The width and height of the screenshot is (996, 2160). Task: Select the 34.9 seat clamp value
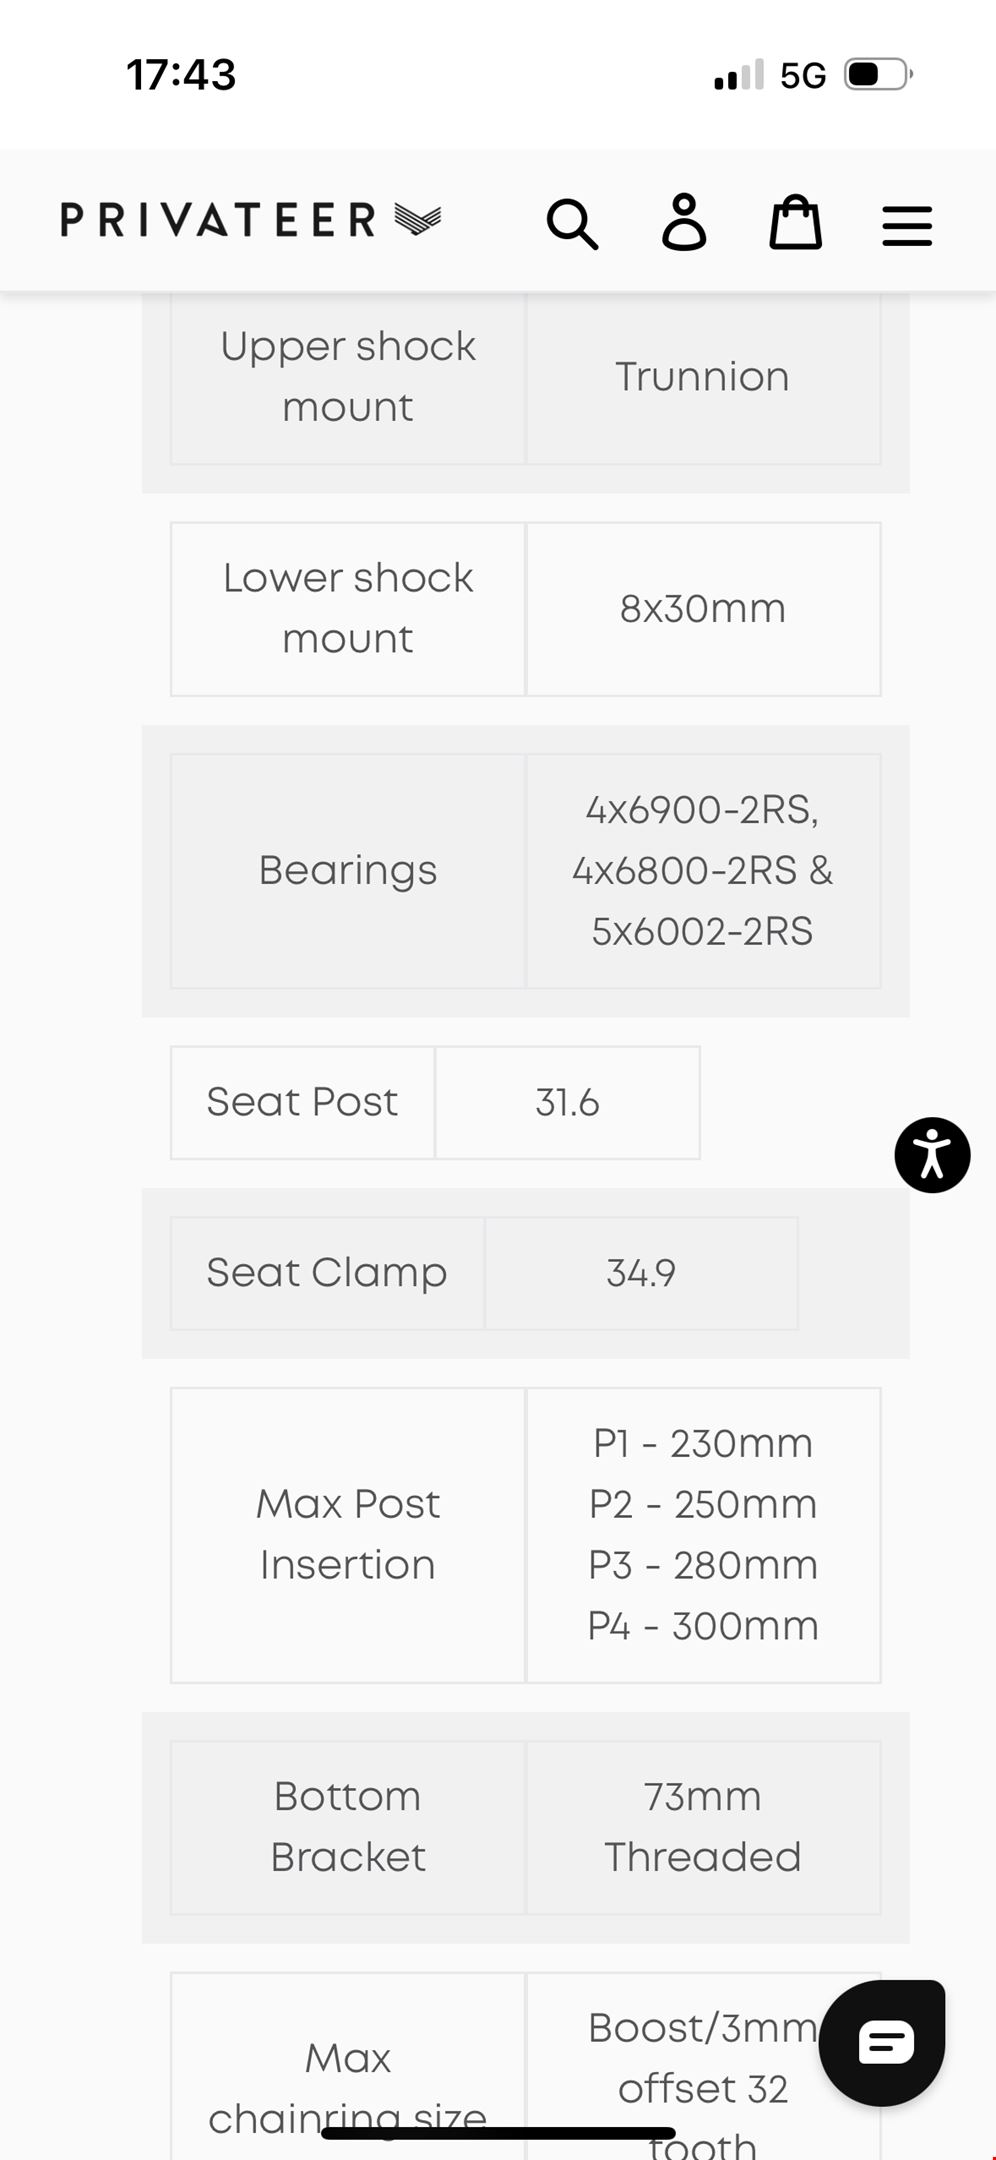tap(641, 1273)
